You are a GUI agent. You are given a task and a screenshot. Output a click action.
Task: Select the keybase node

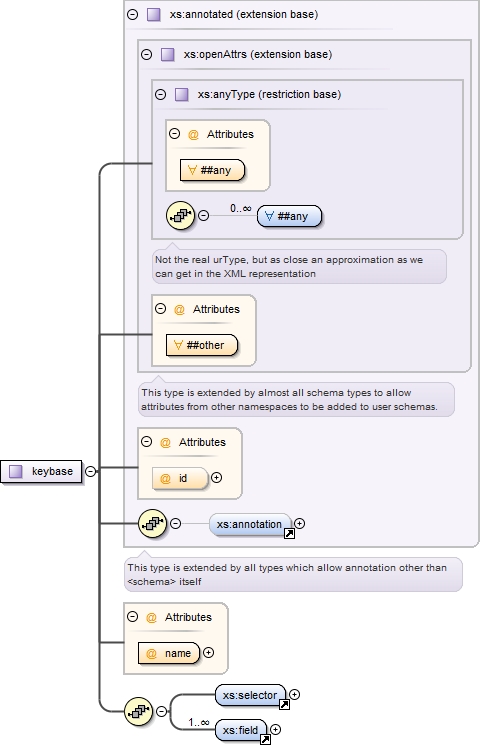tap(41, 471)
